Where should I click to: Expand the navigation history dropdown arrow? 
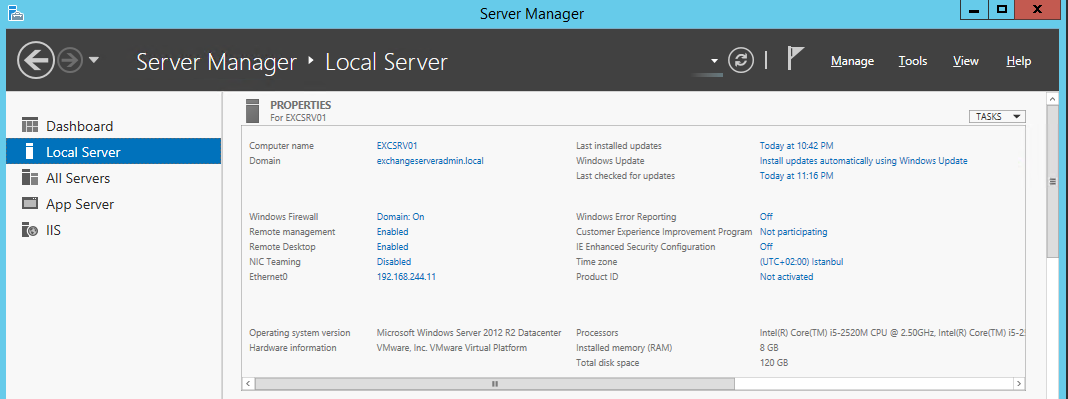94,61
